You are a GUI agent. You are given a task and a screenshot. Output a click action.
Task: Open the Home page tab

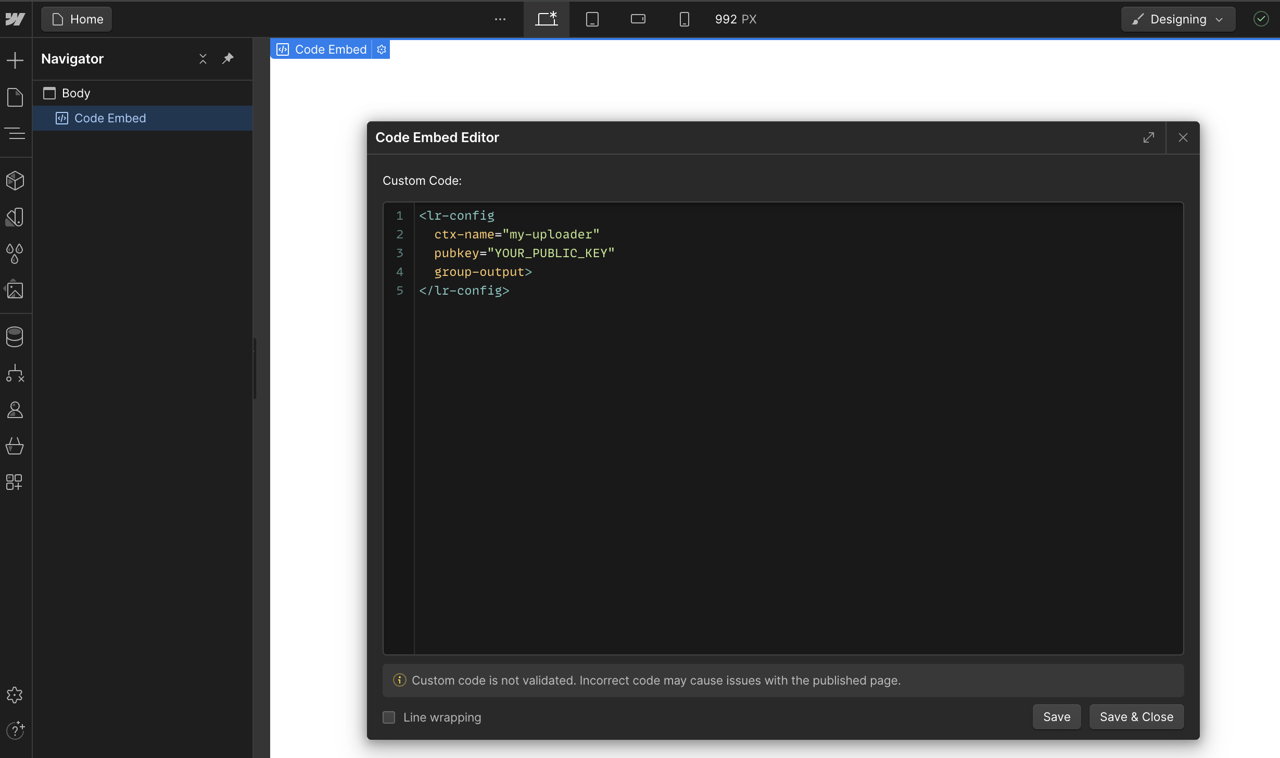tap(77, 19)
